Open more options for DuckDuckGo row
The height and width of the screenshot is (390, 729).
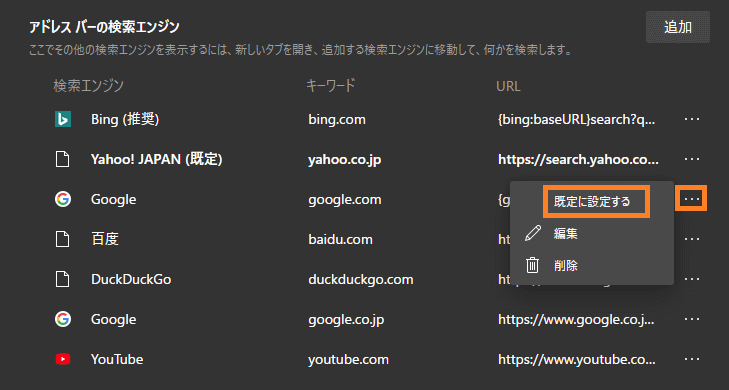click(692, 279)
